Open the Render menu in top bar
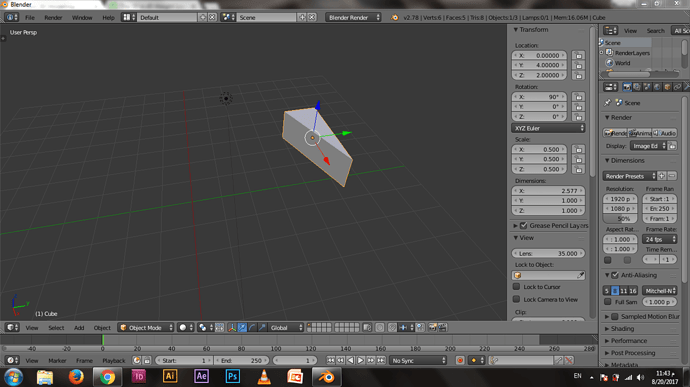The width and height of the screenshot is (690, 387). coord(53,18)
